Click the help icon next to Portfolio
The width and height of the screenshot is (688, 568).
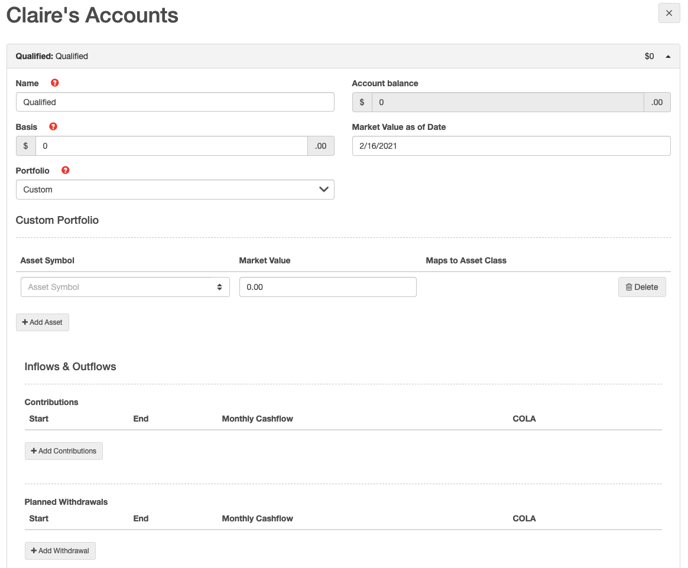(x=65, y=170)
